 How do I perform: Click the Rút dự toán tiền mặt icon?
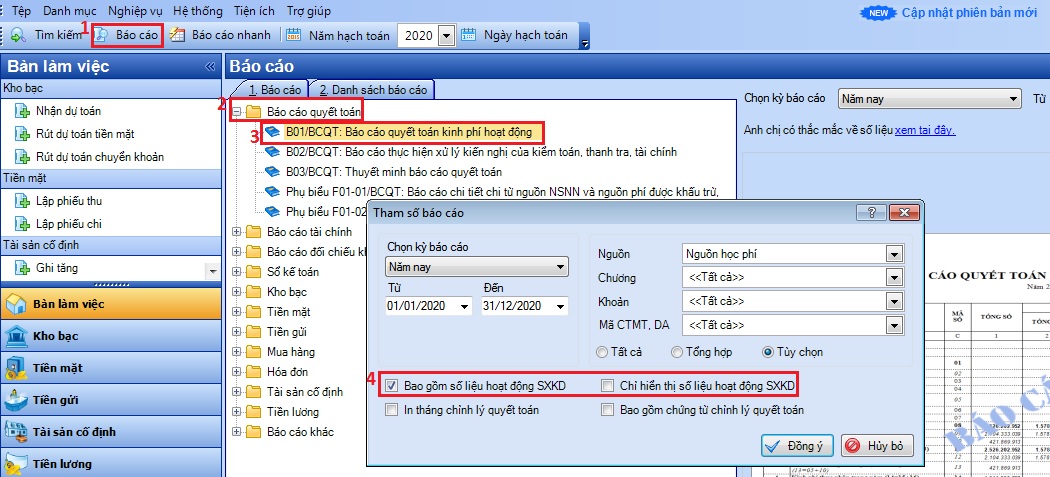click(x=23, y=134)
